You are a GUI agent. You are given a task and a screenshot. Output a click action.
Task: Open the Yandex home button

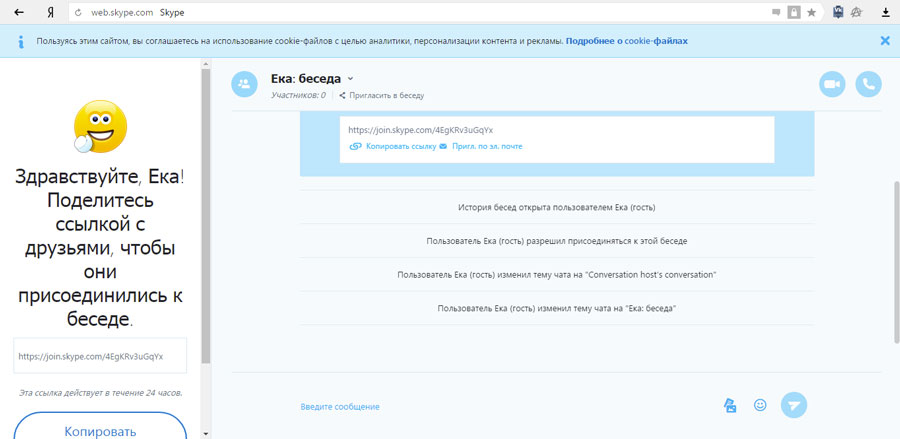coord(51,13)
